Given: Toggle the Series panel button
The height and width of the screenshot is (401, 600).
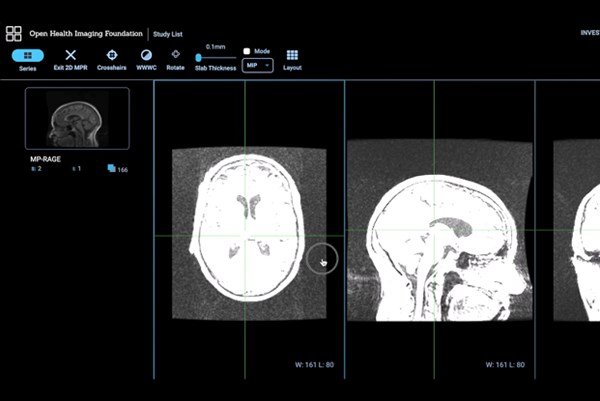Looking at the screenshot, I should pos(27,55).
